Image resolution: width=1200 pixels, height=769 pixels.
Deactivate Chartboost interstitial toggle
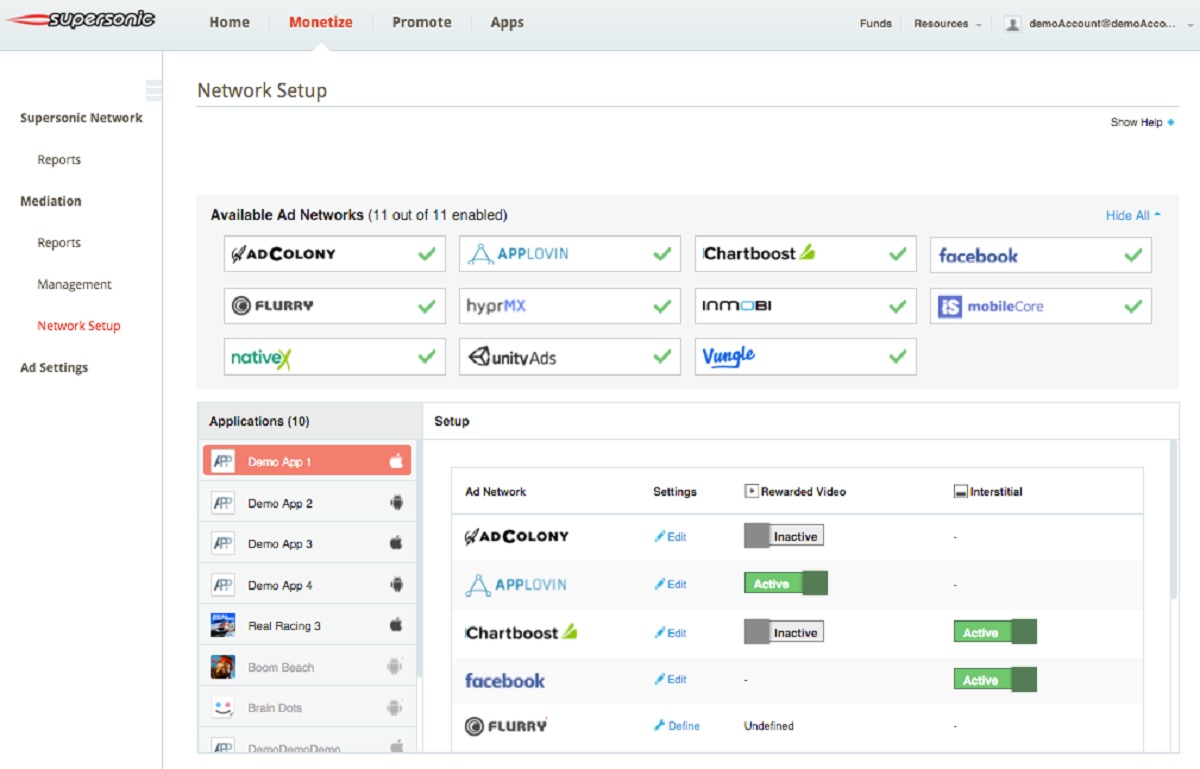(995, 632)
